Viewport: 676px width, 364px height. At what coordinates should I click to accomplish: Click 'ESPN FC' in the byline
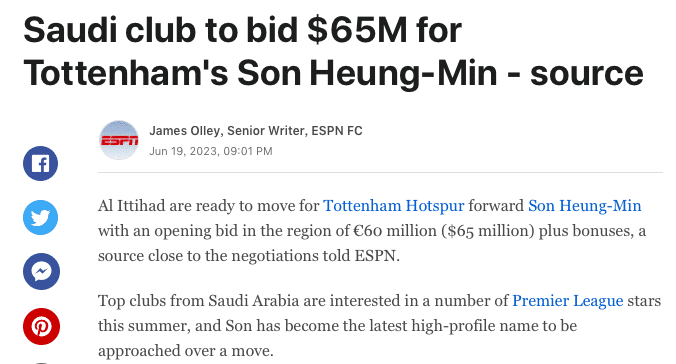(337, 131)
